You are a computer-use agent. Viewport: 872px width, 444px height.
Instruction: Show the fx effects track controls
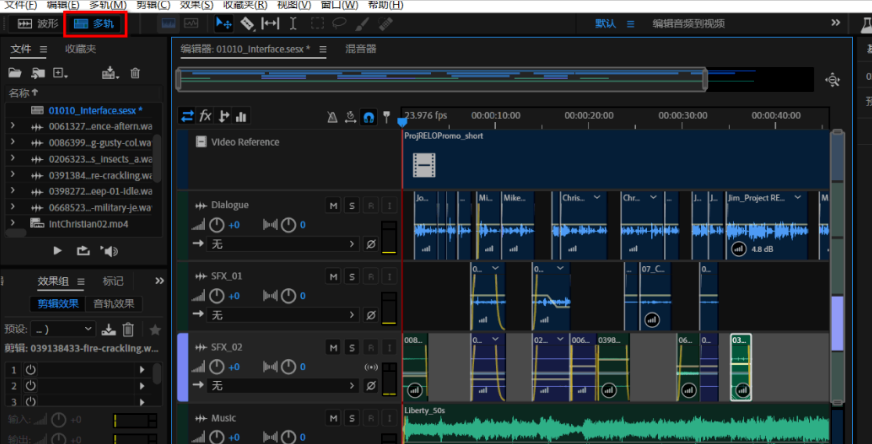[x=205, y=116]
